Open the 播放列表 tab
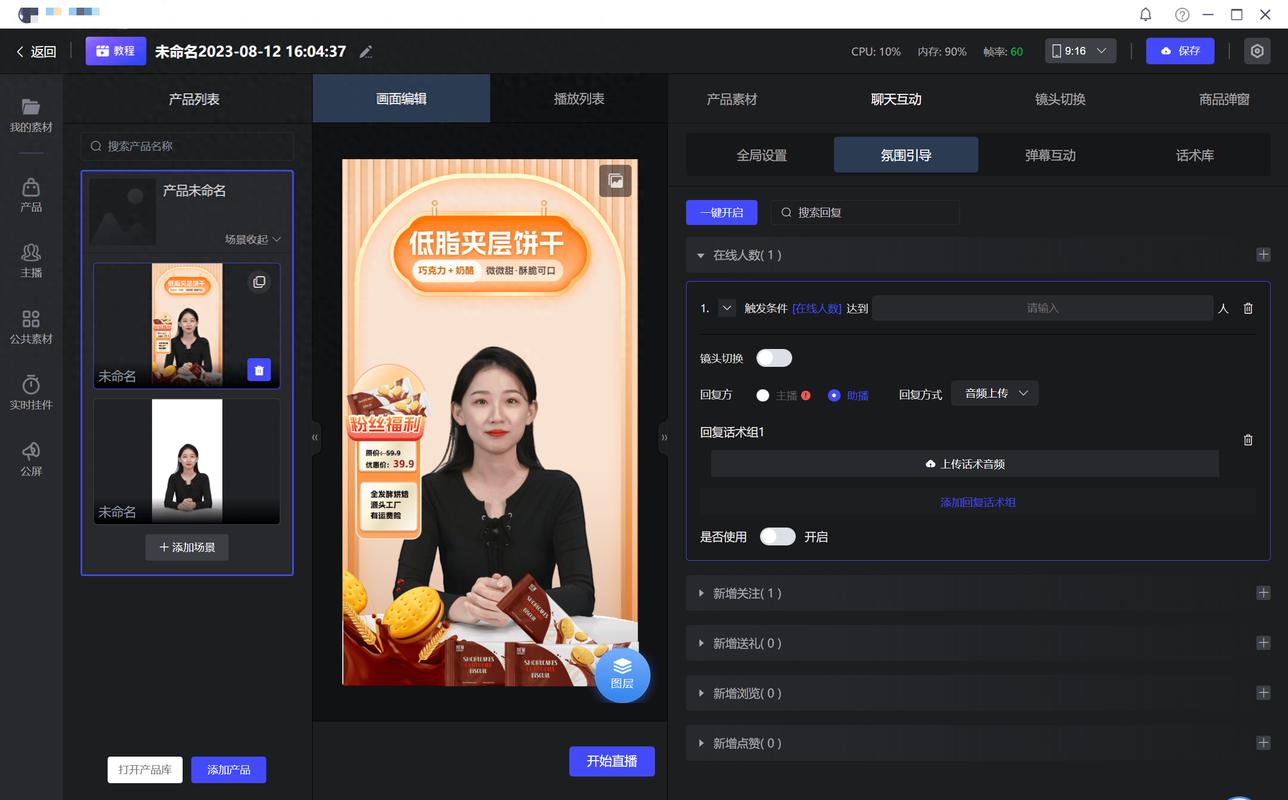This screenshot has width=1288, height=800. tap(580, 99)
